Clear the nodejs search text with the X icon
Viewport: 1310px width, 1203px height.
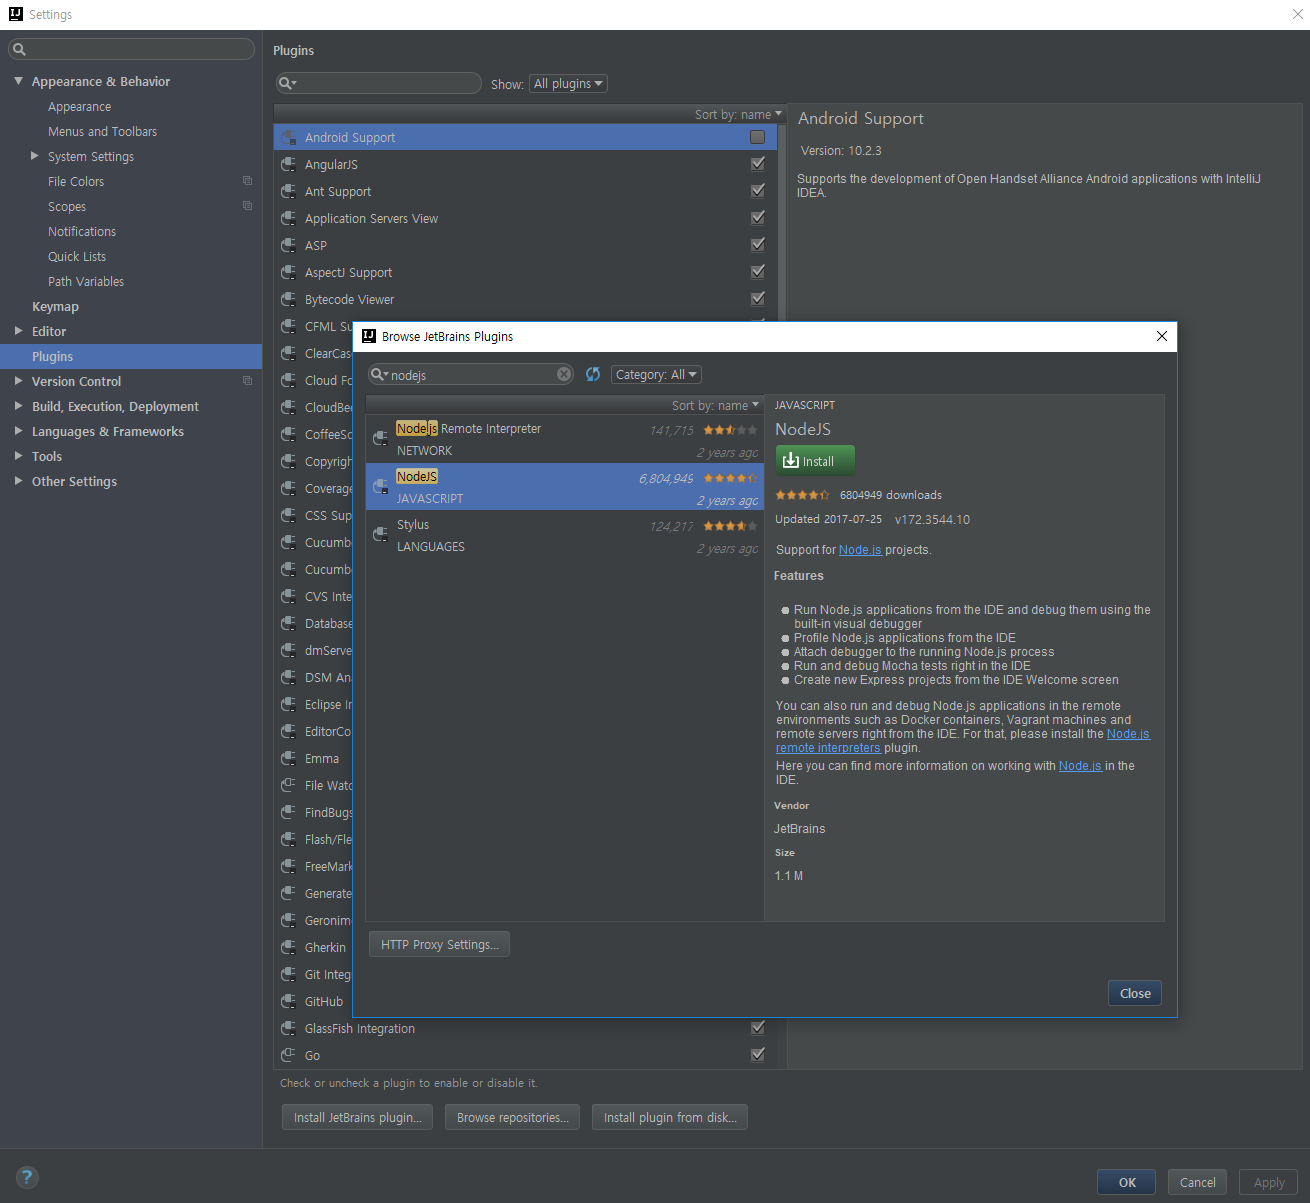[x=564, y=374]
